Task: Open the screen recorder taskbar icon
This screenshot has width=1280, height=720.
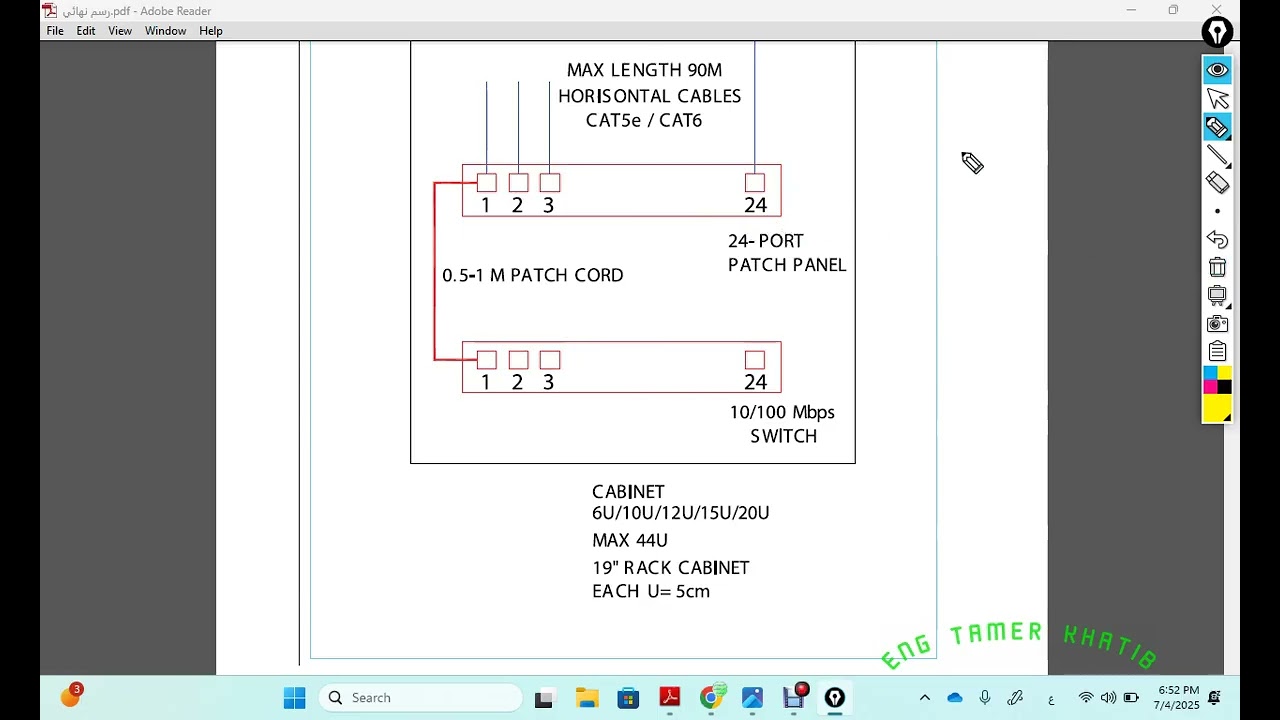Action: [x=794, y=698]
